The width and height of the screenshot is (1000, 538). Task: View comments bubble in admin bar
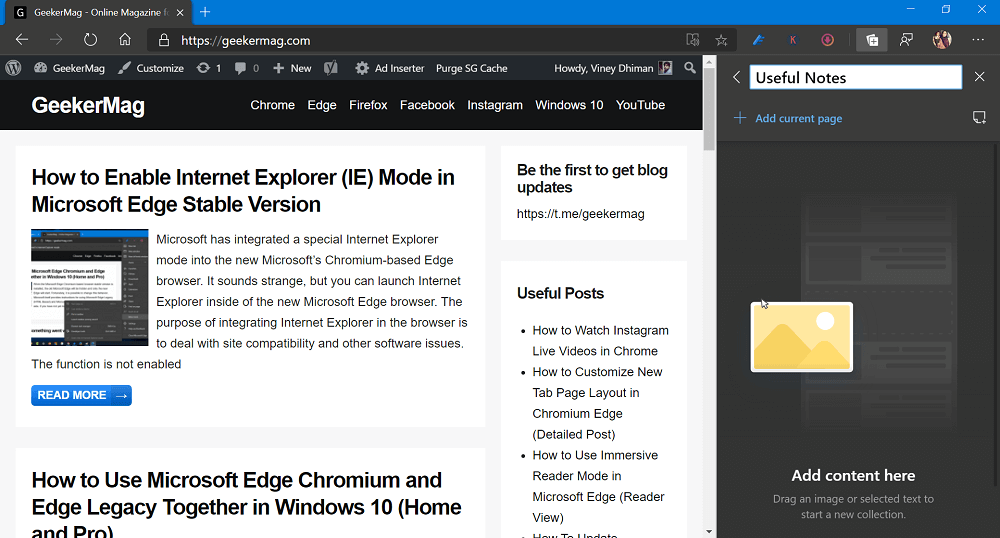[246, 68]
